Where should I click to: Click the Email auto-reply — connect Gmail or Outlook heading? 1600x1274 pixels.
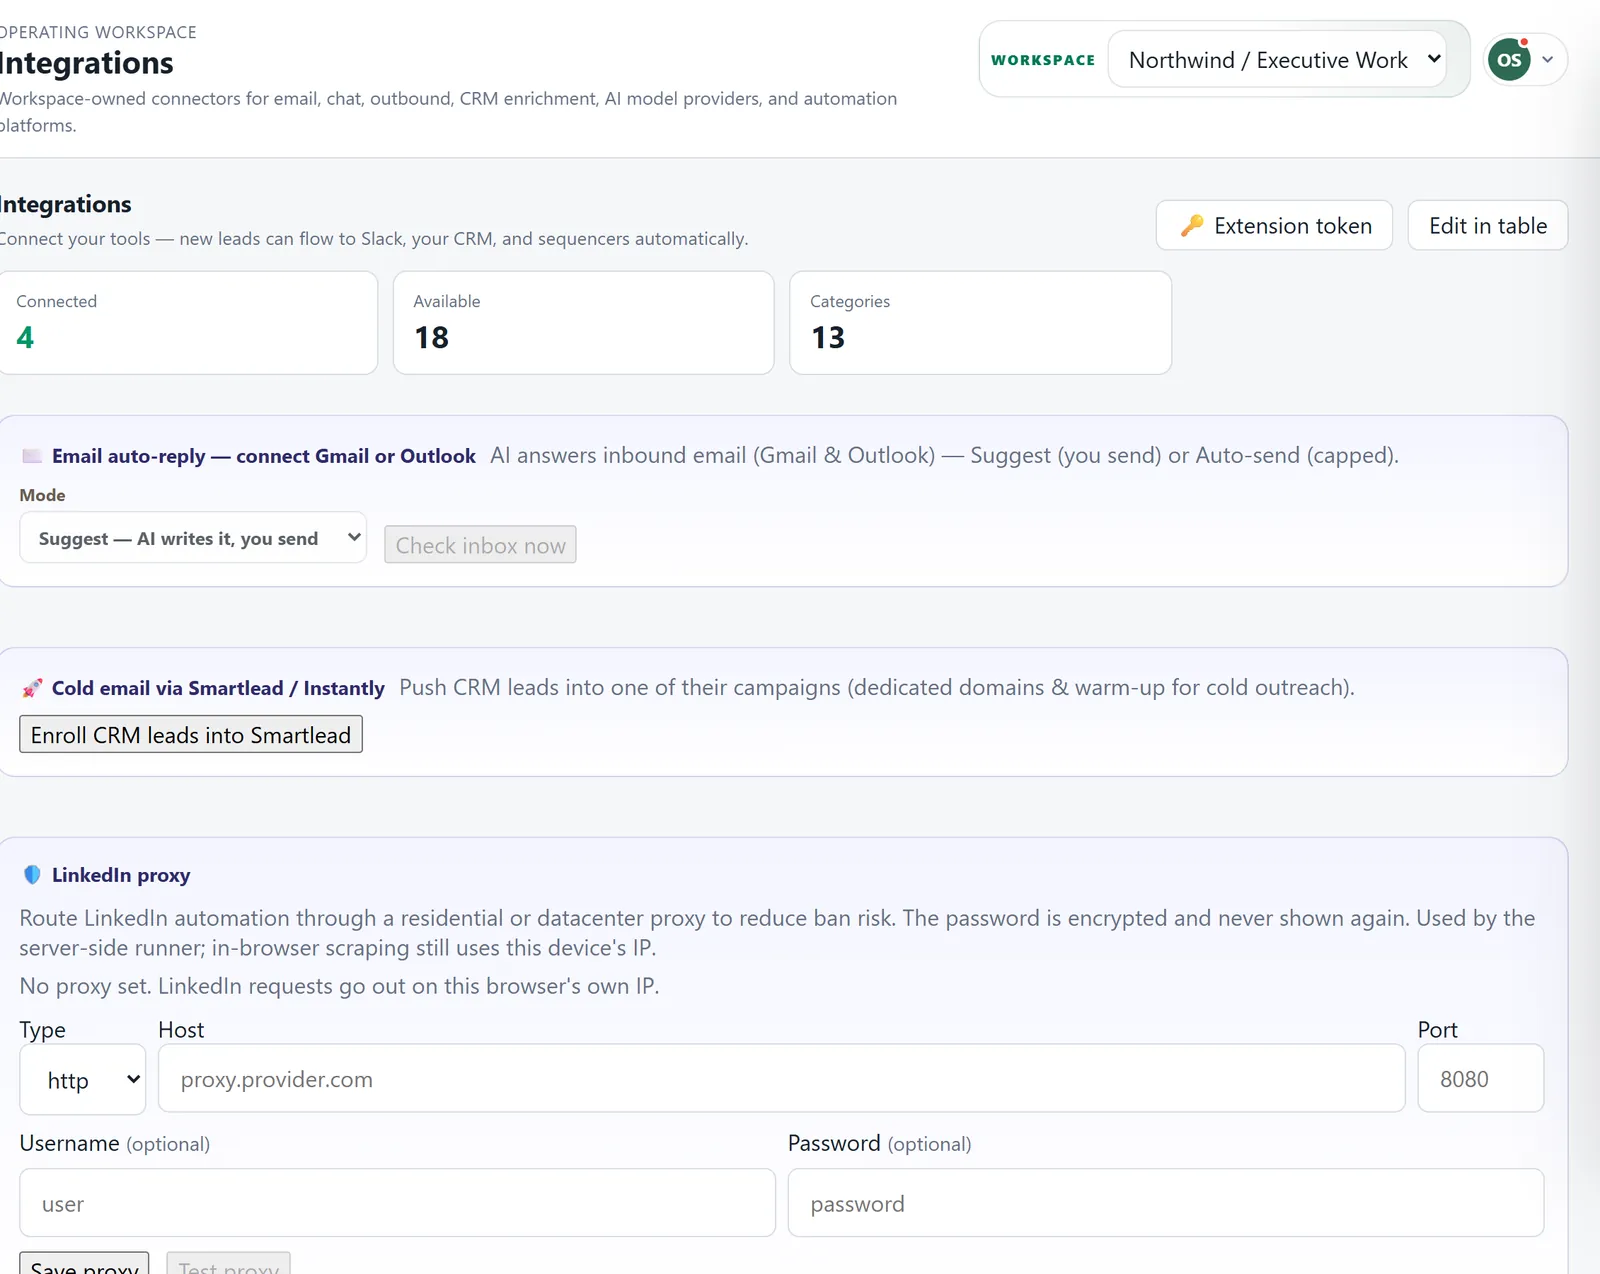tap(264, 456)
